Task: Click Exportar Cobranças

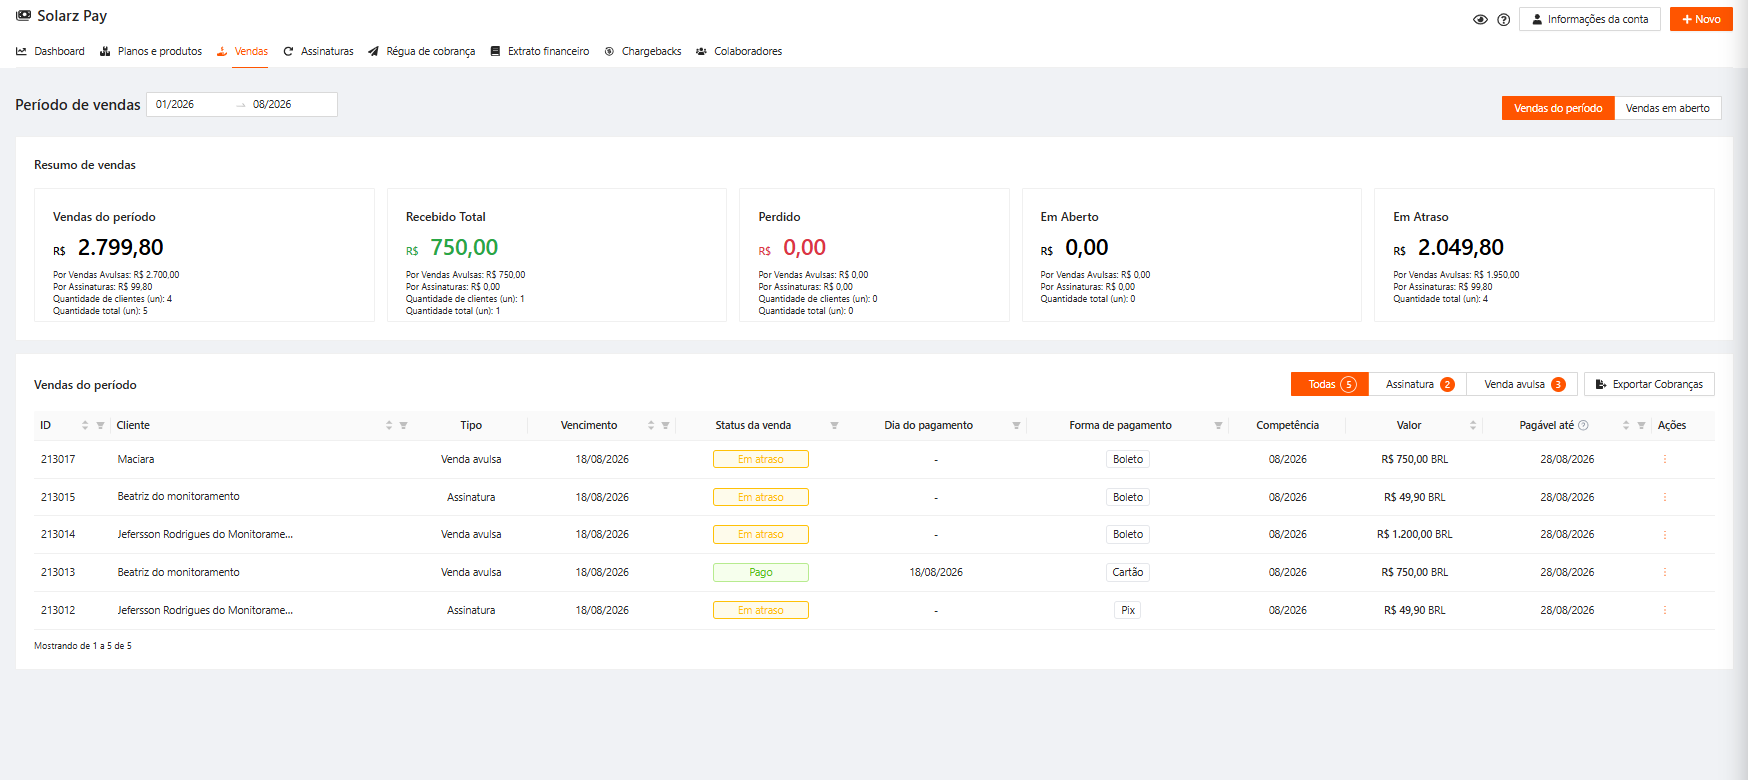Action: [x=1649, y=385]
